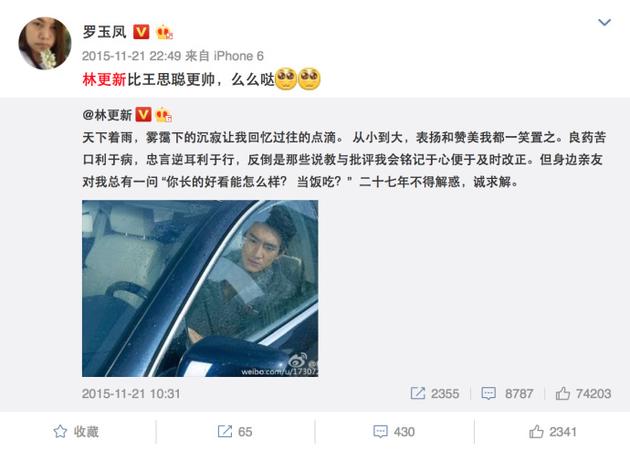Click the 2015-11-21 22:49 post timestamp
Viewport: 630px width, 450px height.
131,56
